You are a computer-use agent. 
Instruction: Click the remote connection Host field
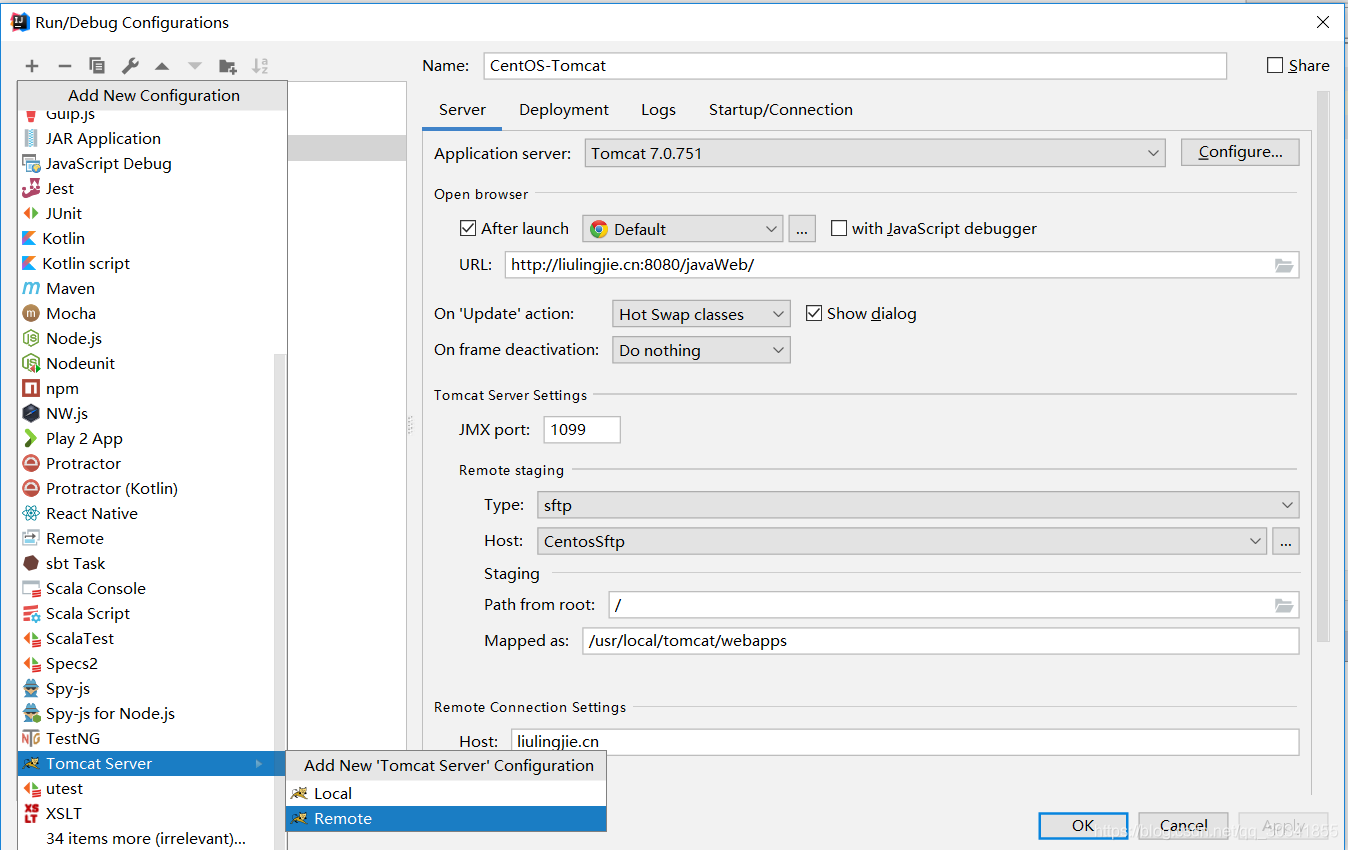click(x=905, y=741)
